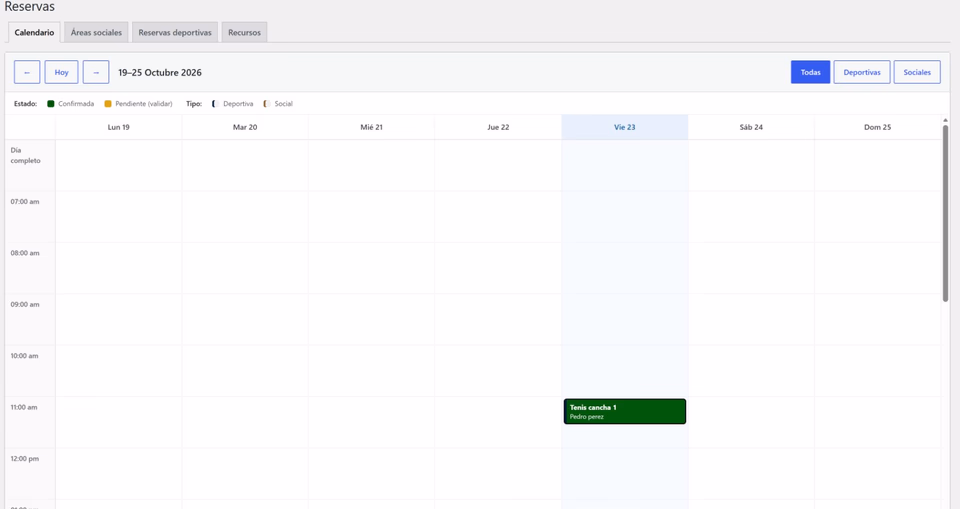Click the 08:00 am time label
960x509 pixels.
point(24,253)
